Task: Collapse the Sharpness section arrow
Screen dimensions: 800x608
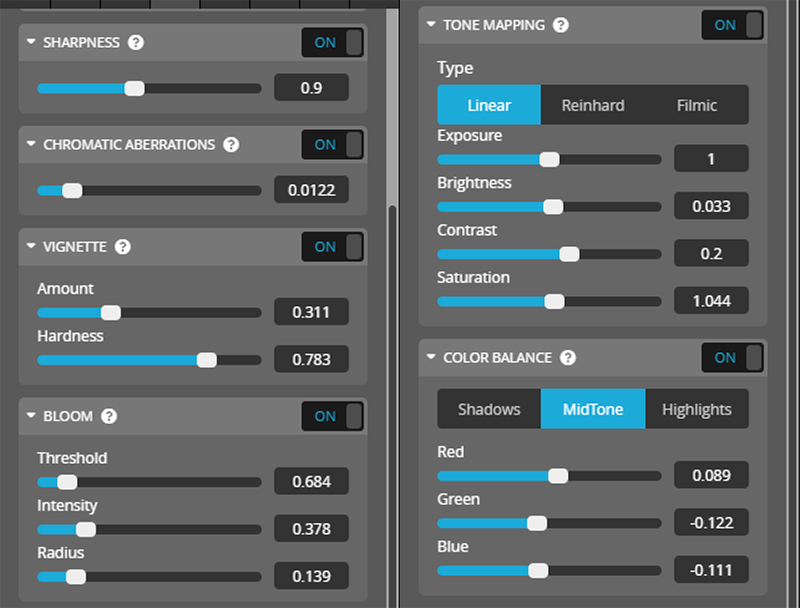Action: tap(31, 43)
